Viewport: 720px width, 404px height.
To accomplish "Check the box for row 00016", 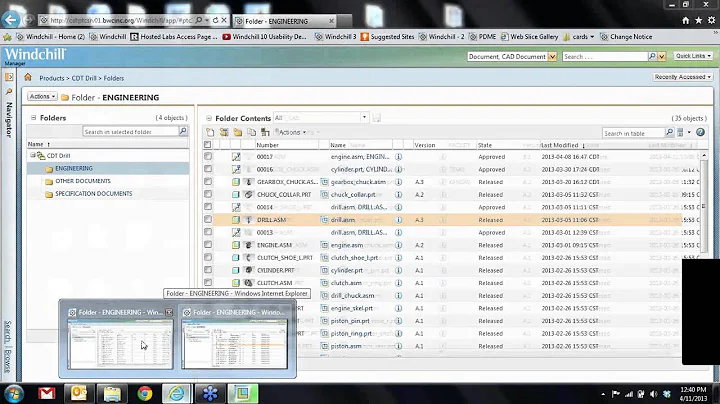I will (x=208, y=169).
